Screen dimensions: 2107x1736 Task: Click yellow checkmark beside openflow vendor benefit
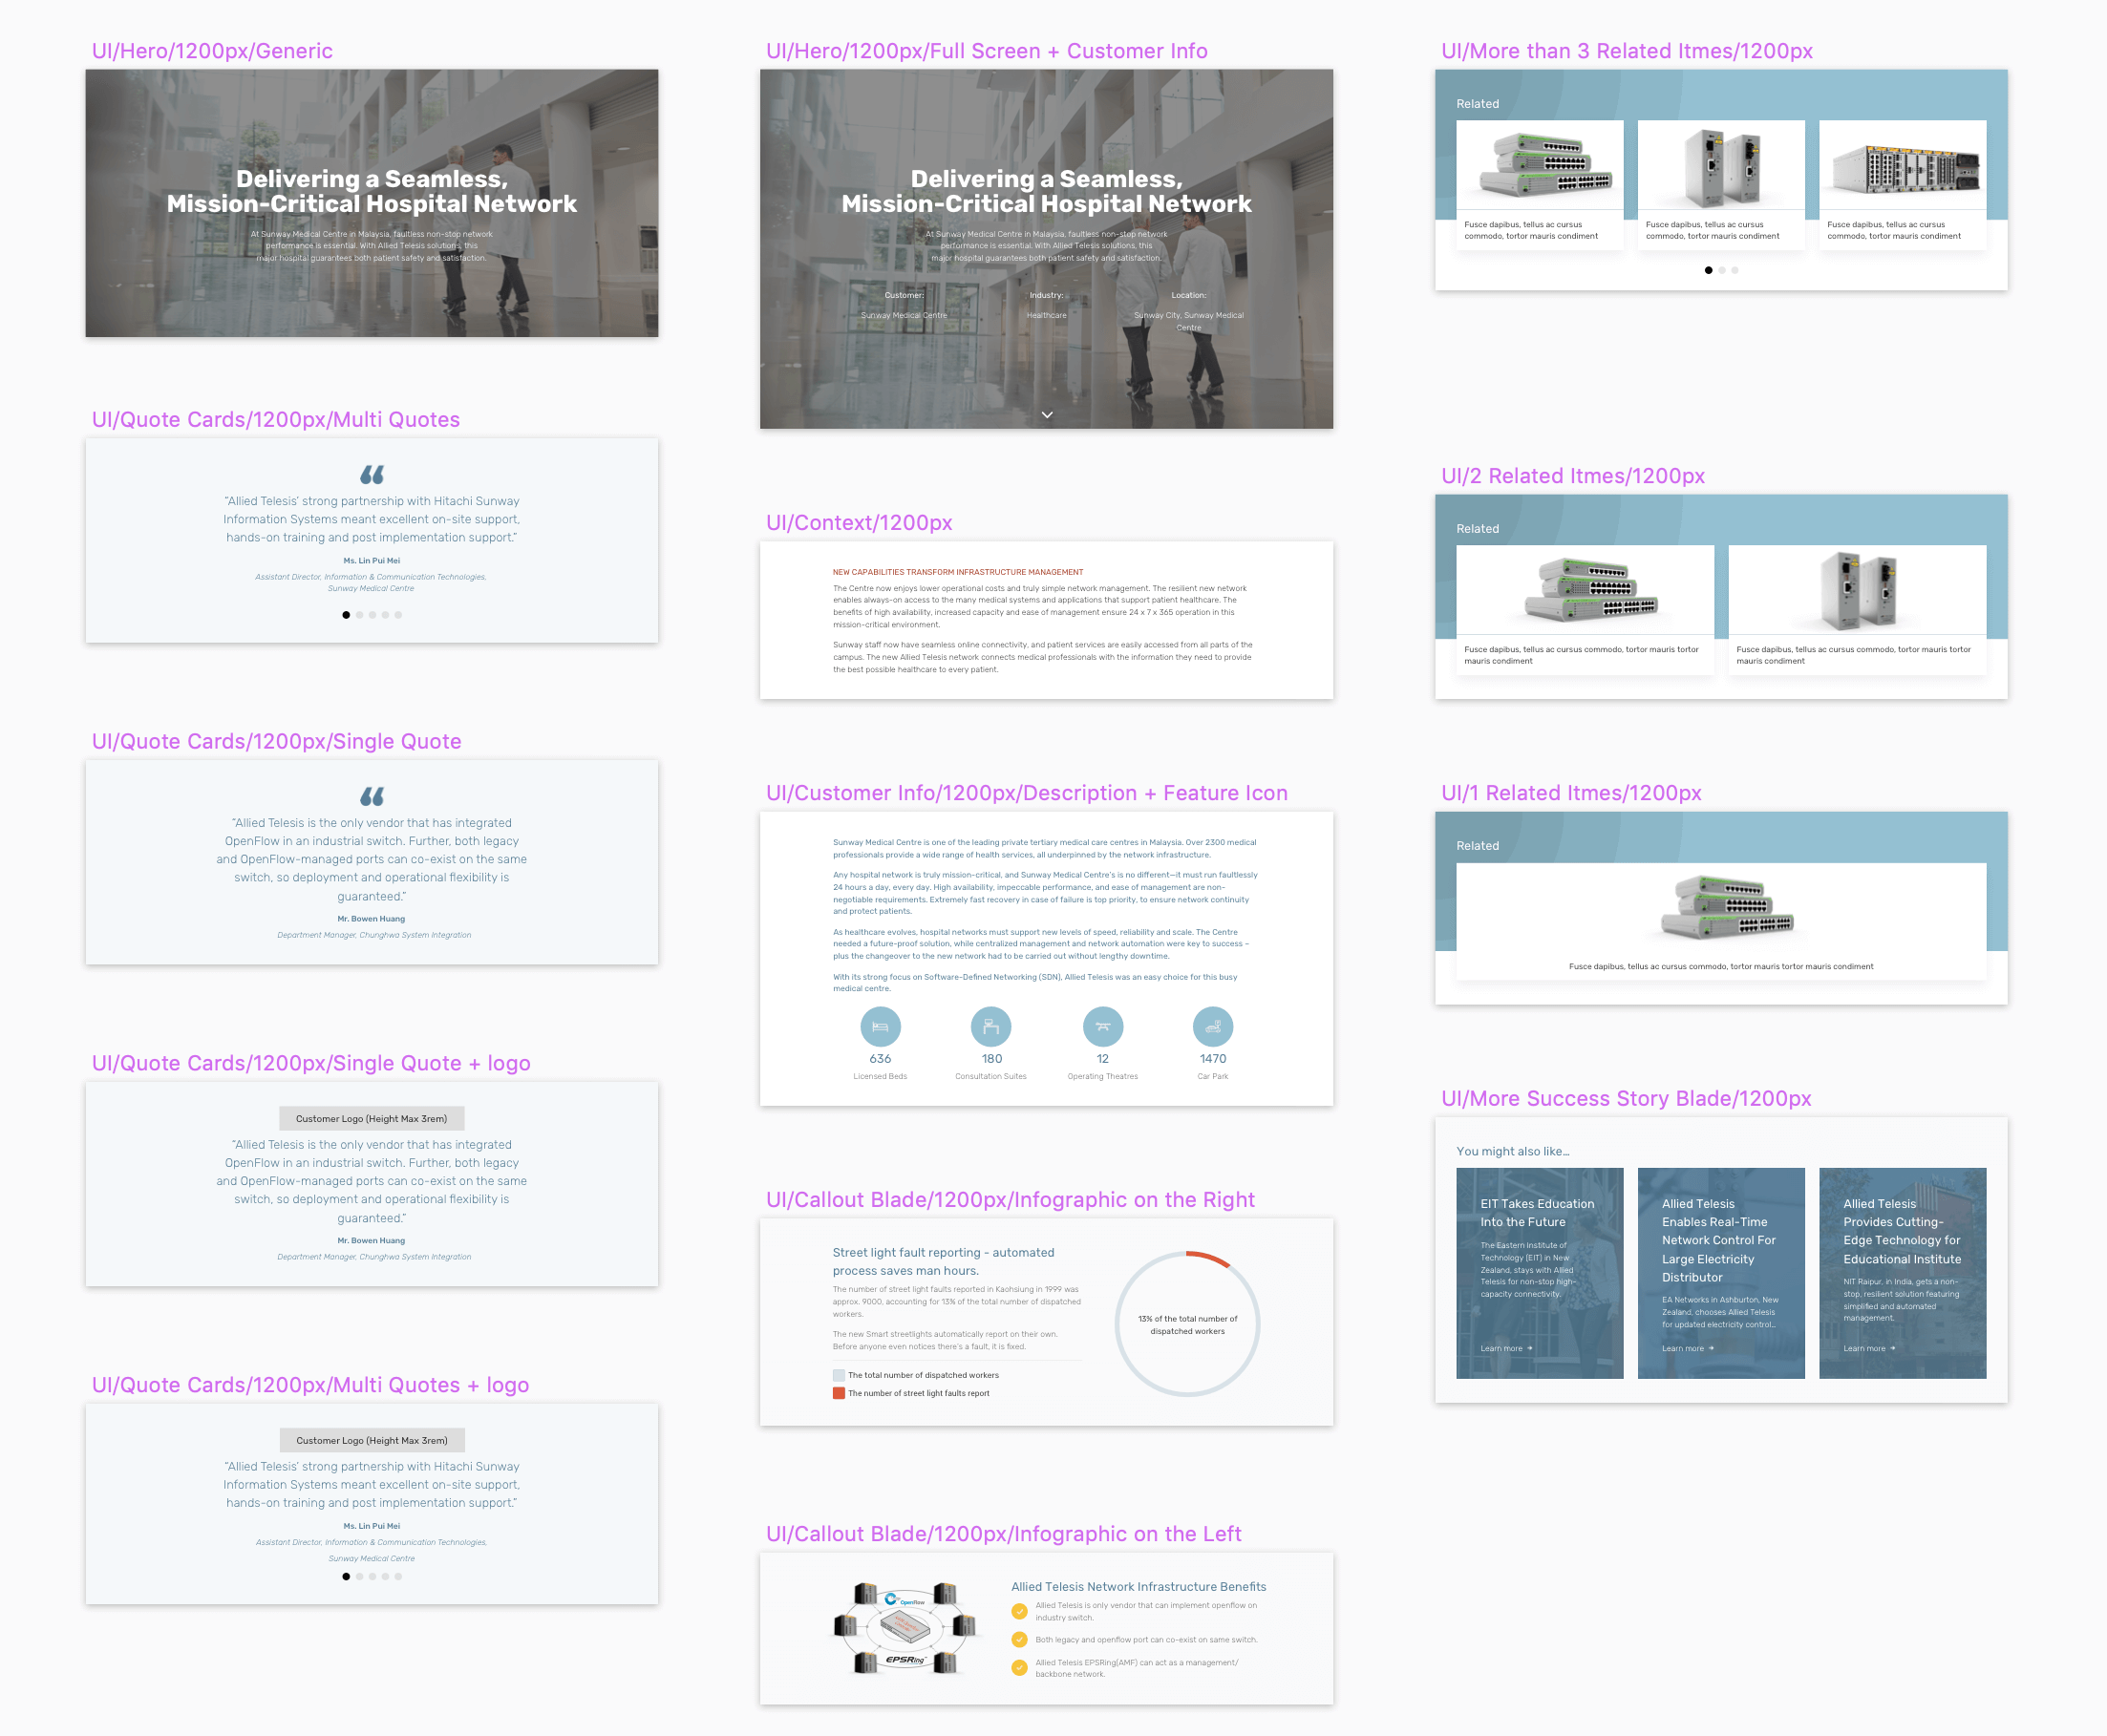(x=1019, y=1611)
